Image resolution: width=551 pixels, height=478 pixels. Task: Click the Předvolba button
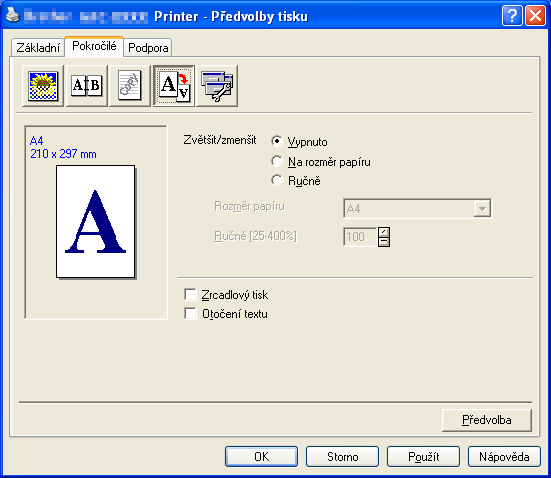coord(487,420)
